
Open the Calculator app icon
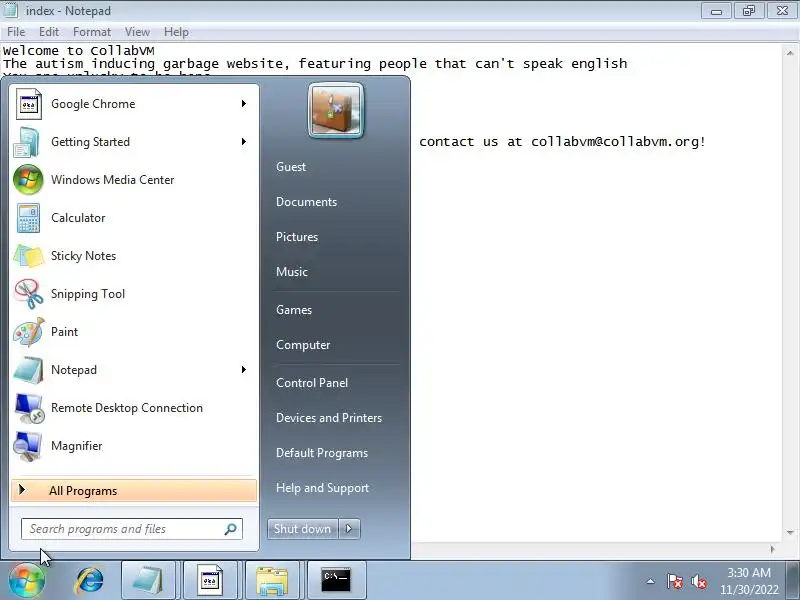[28, 218]
